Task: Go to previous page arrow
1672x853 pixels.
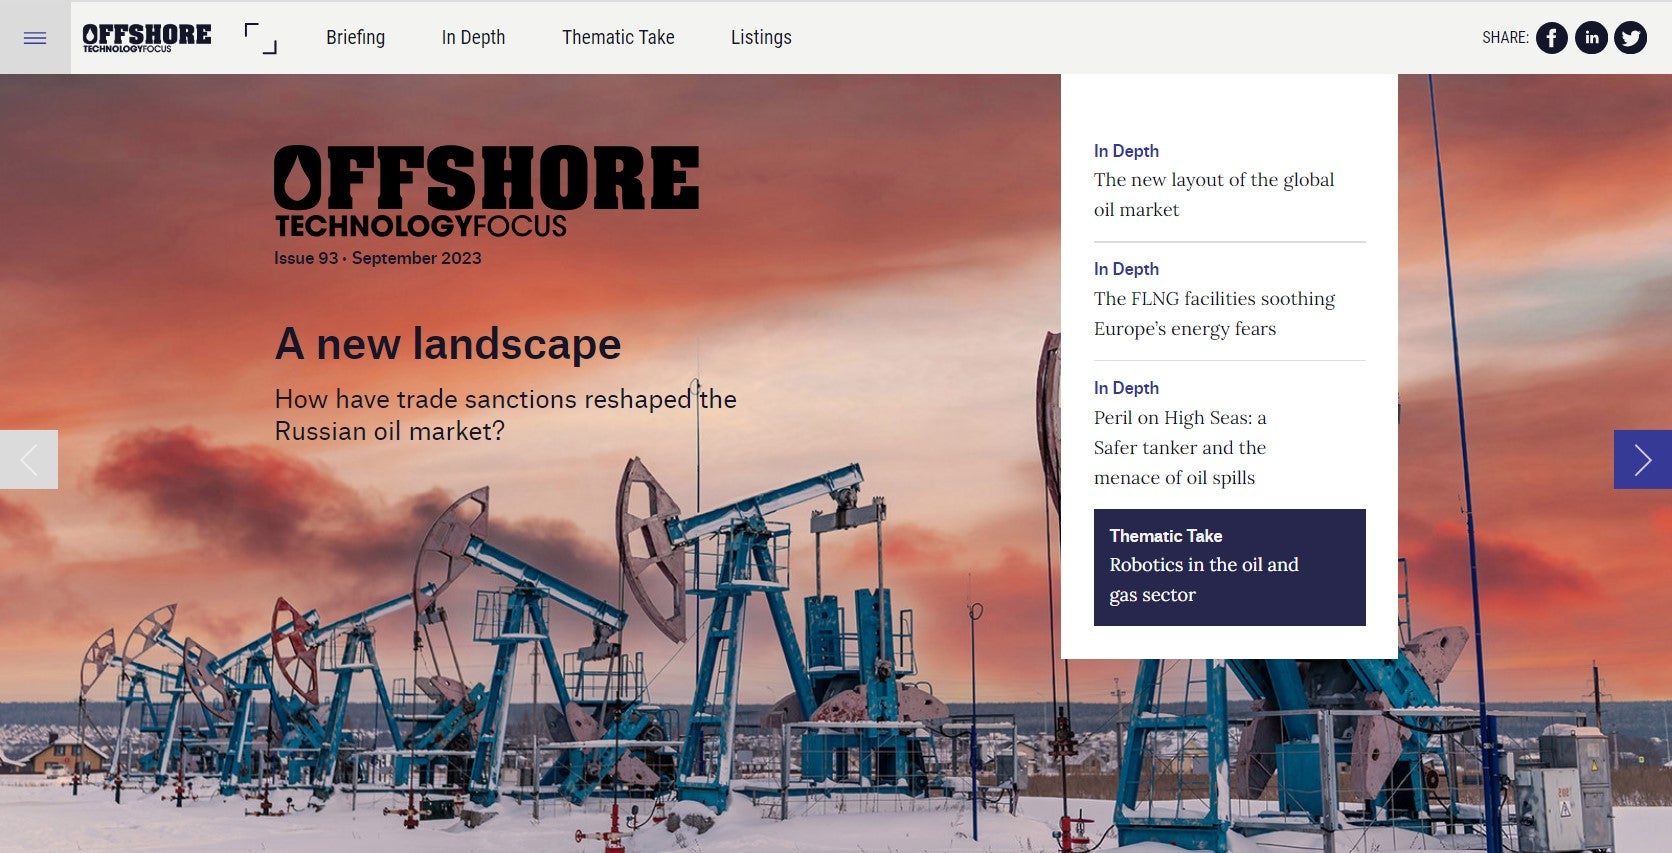Action: (x=29, y=460)
